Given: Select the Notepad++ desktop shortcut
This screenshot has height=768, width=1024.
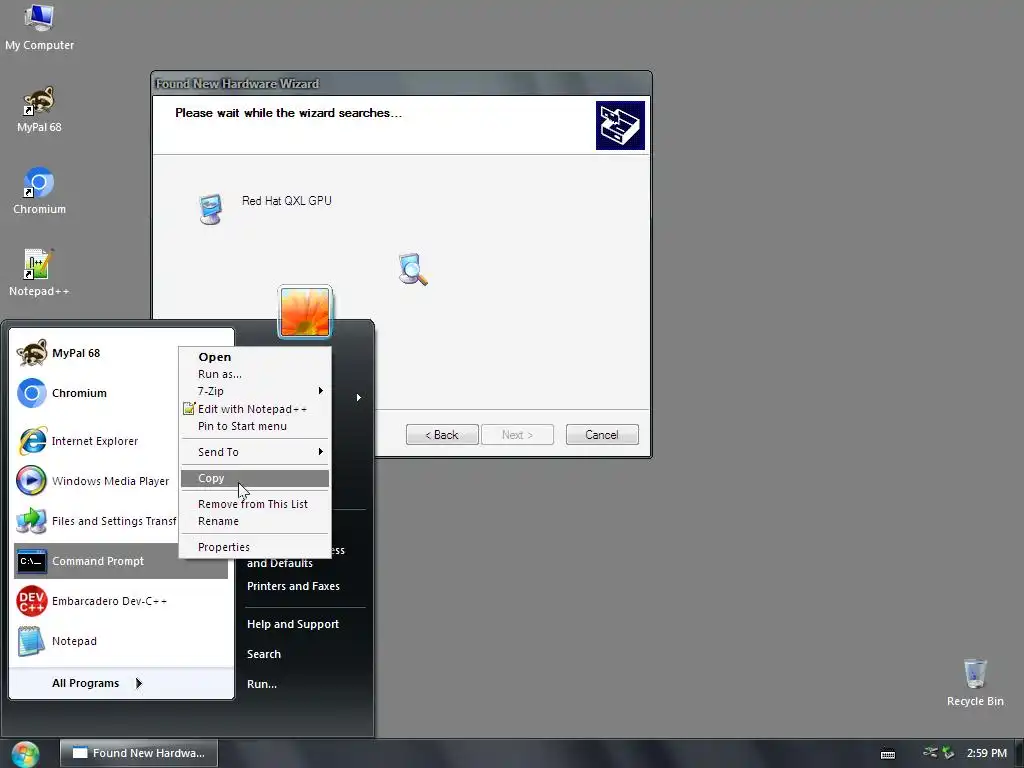Looking at the screenshot, I should [x=39, y=274].
